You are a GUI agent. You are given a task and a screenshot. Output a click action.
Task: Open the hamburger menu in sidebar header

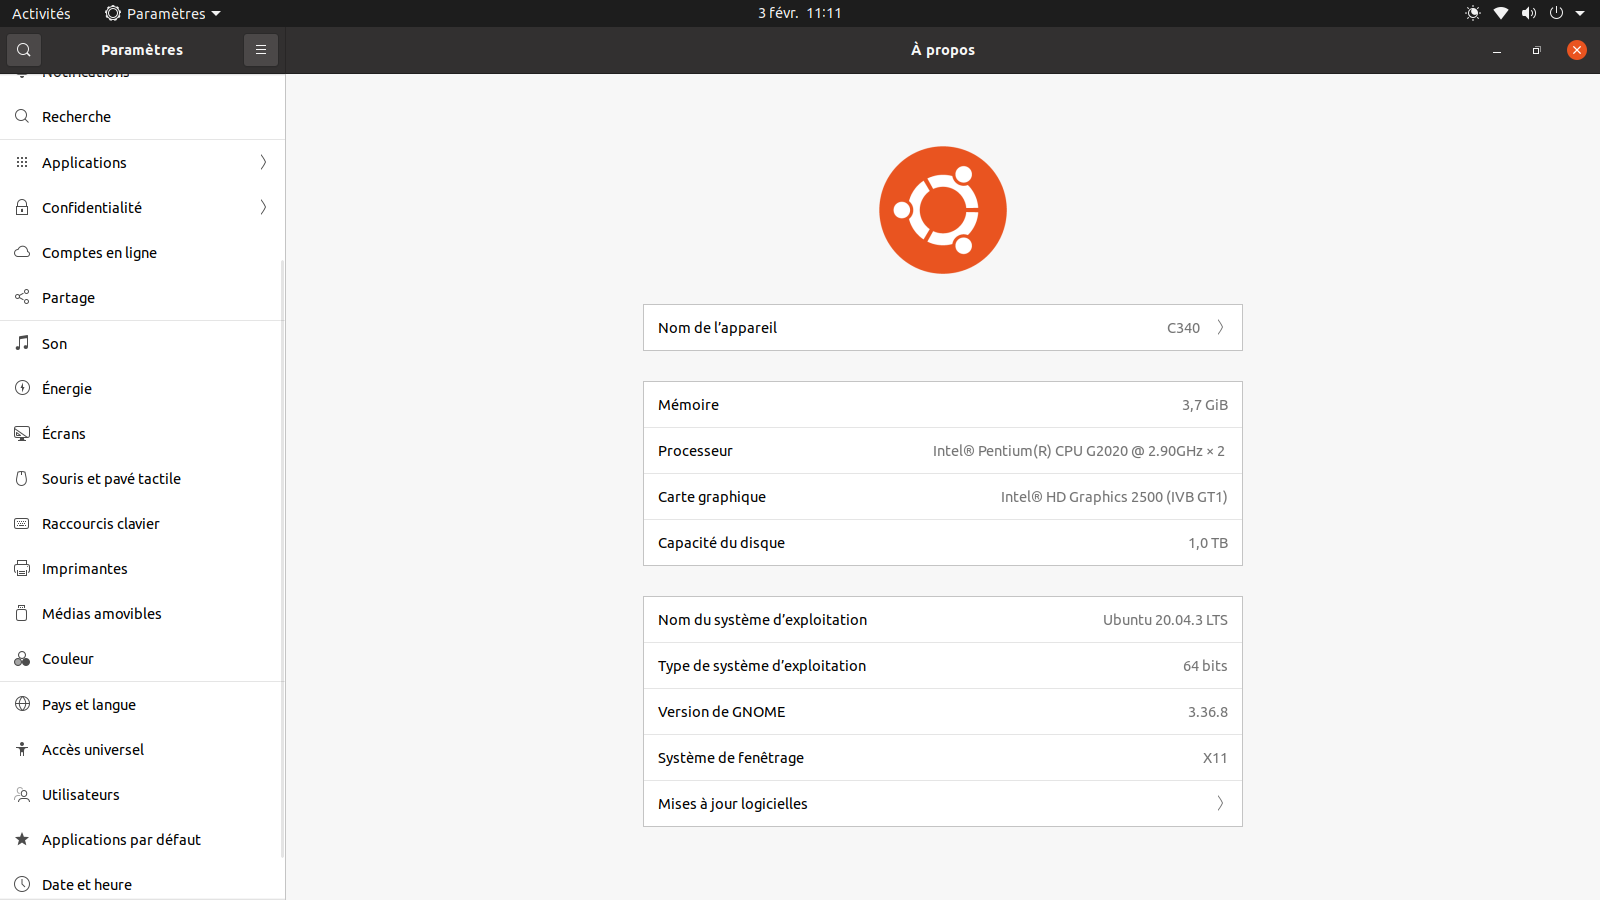[x=261, y=50]
